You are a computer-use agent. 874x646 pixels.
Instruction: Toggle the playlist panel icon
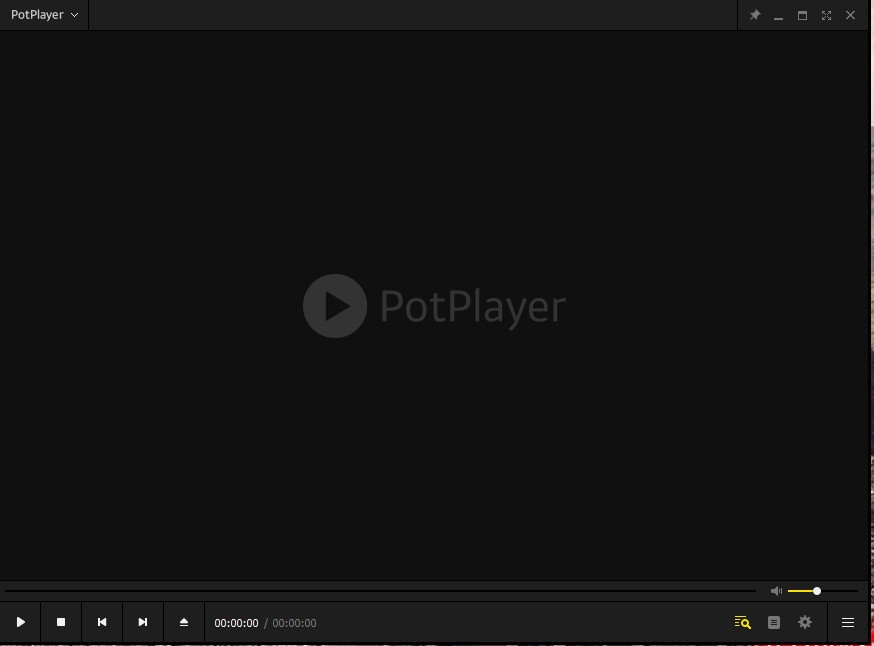pyautogui.click(x=774, y=623)
